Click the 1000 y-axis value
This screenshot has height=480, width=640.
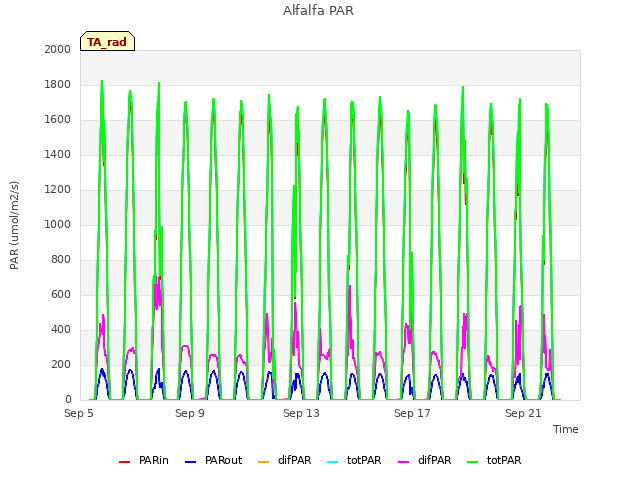point(58,224)
